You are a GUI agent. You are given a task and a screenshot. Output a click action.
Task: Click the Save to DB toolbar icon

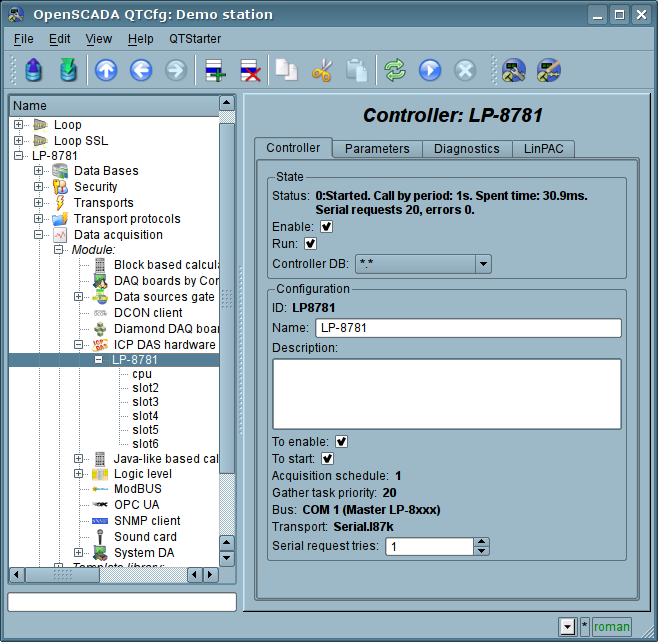[67, 70]
